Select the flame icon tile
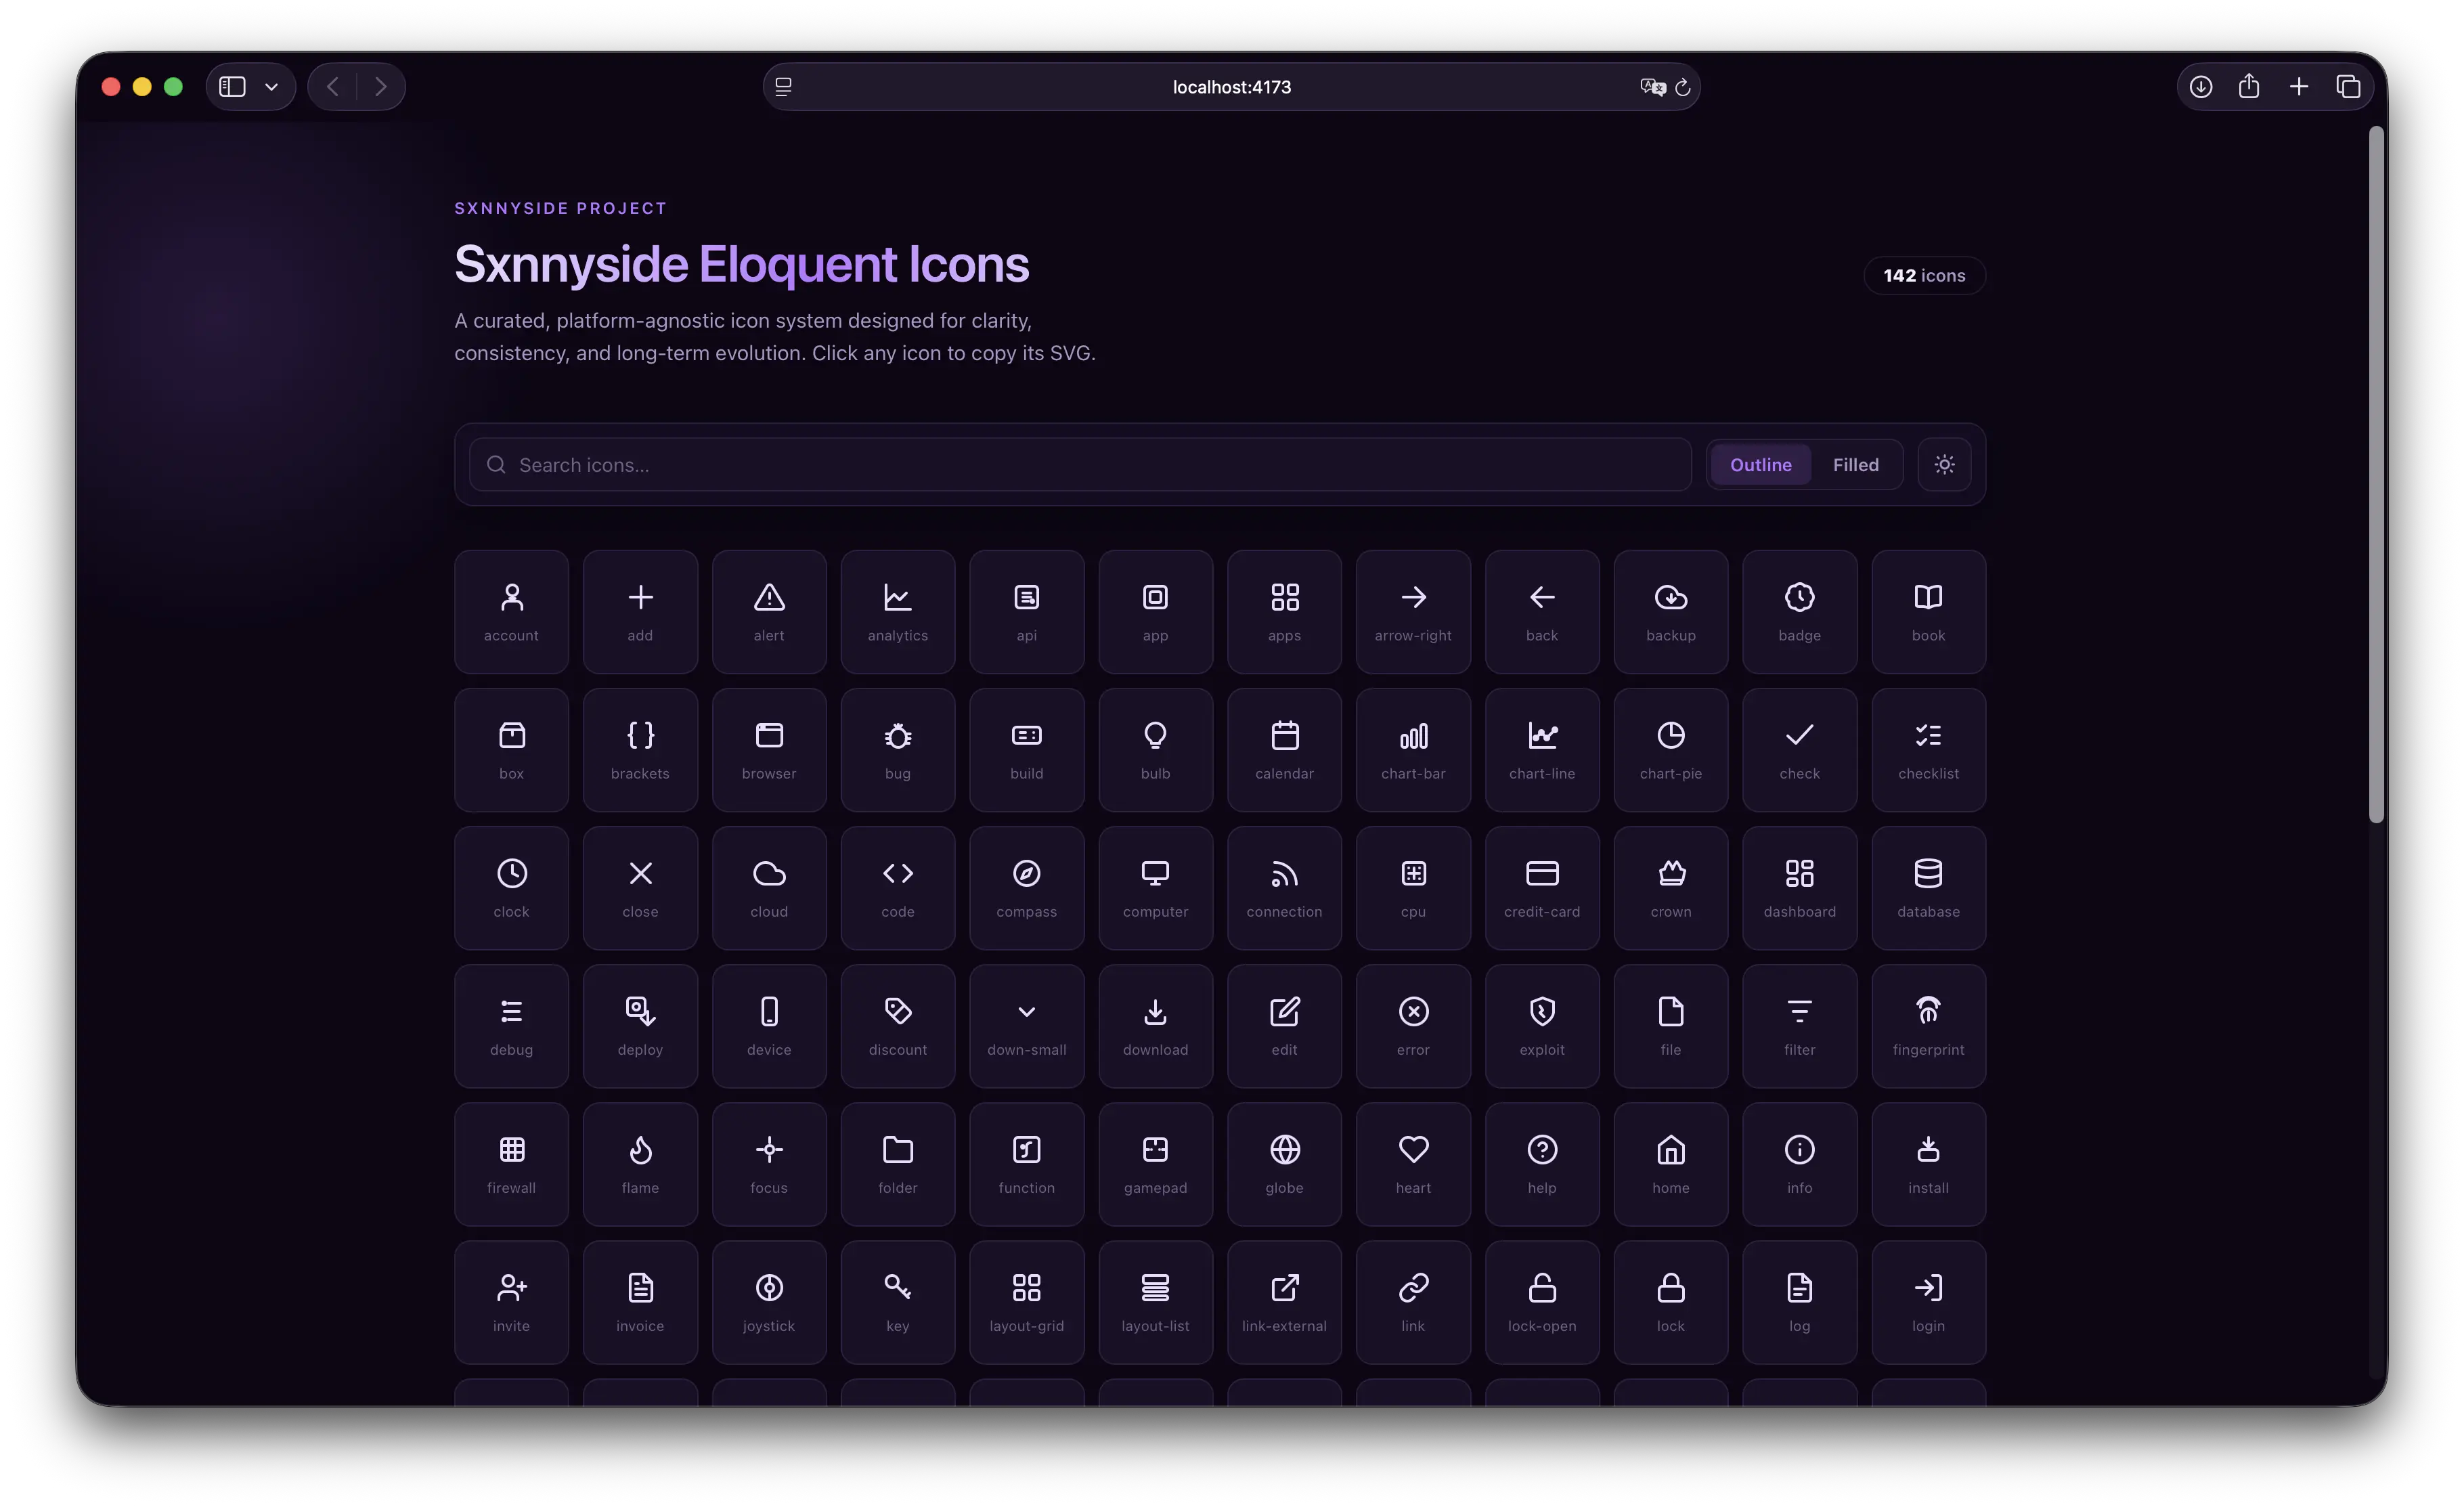 (x=640, y=1163)
